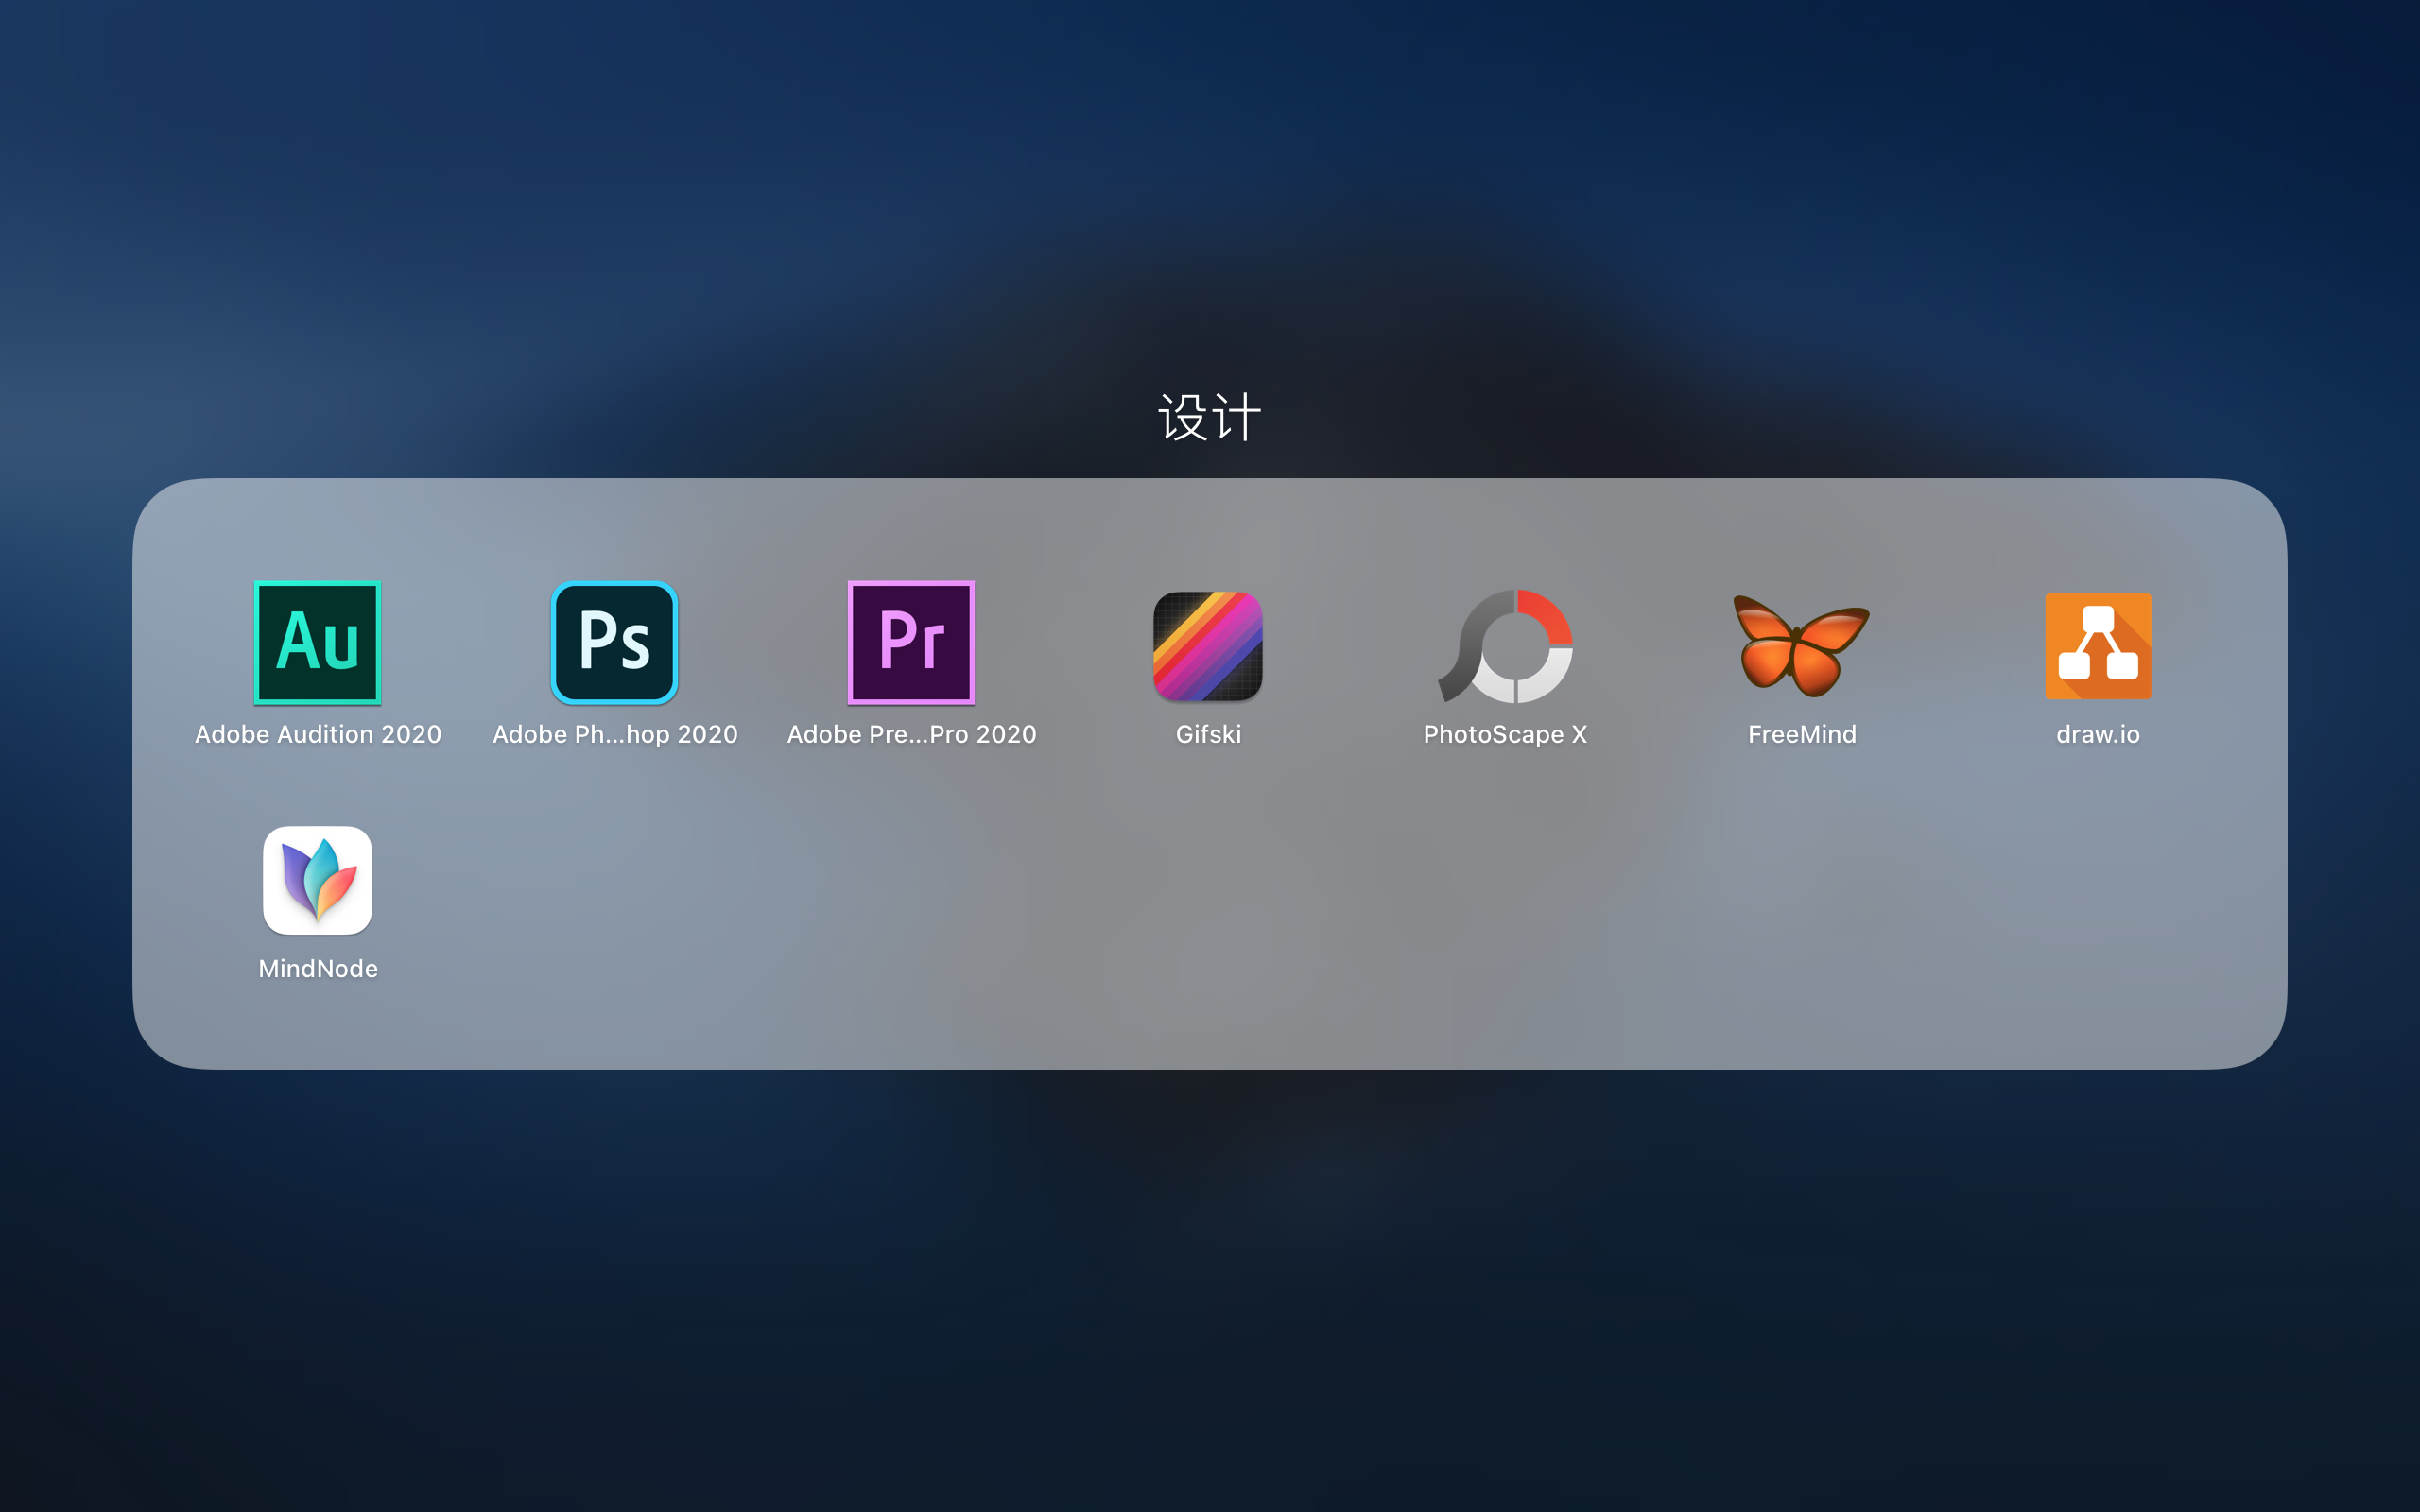Click the "Adobe Audition 2020" label
Viewport: 2420px width, 1512px height.
point(318,734)
